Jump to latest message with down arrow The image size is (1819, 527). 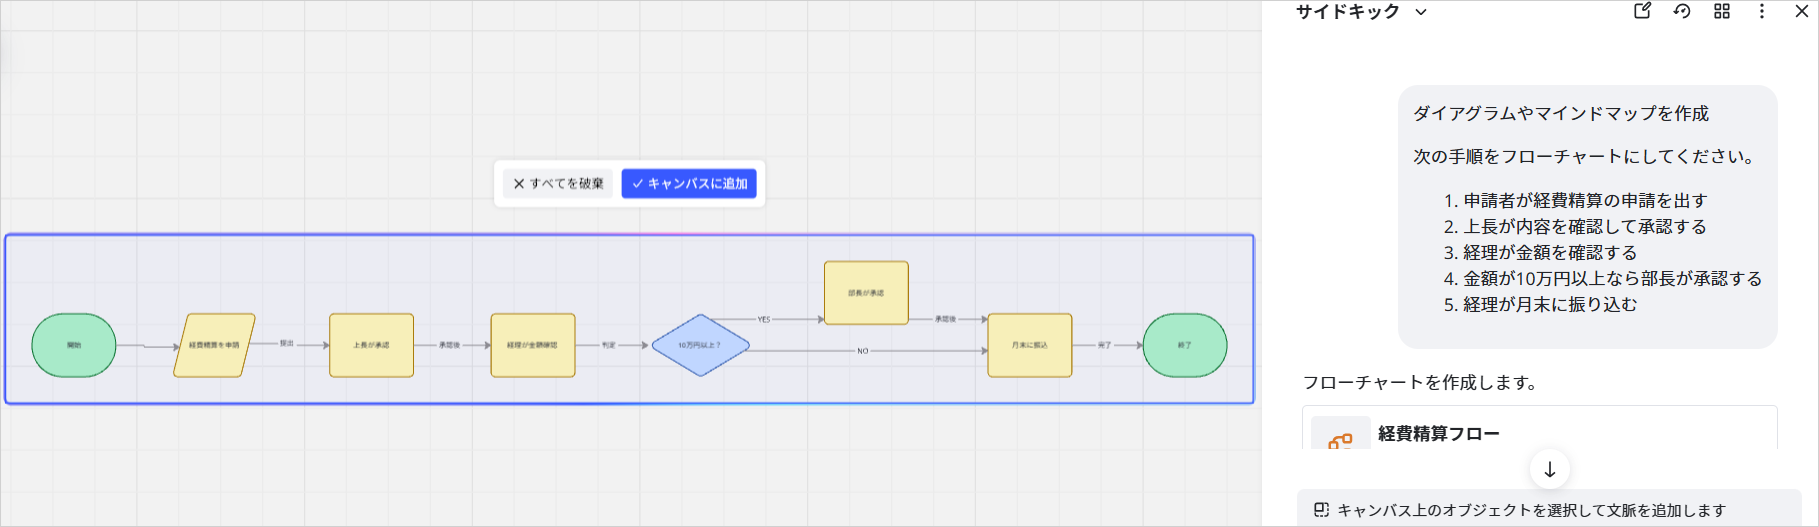pyautogui.click(x=1550, y=469)
